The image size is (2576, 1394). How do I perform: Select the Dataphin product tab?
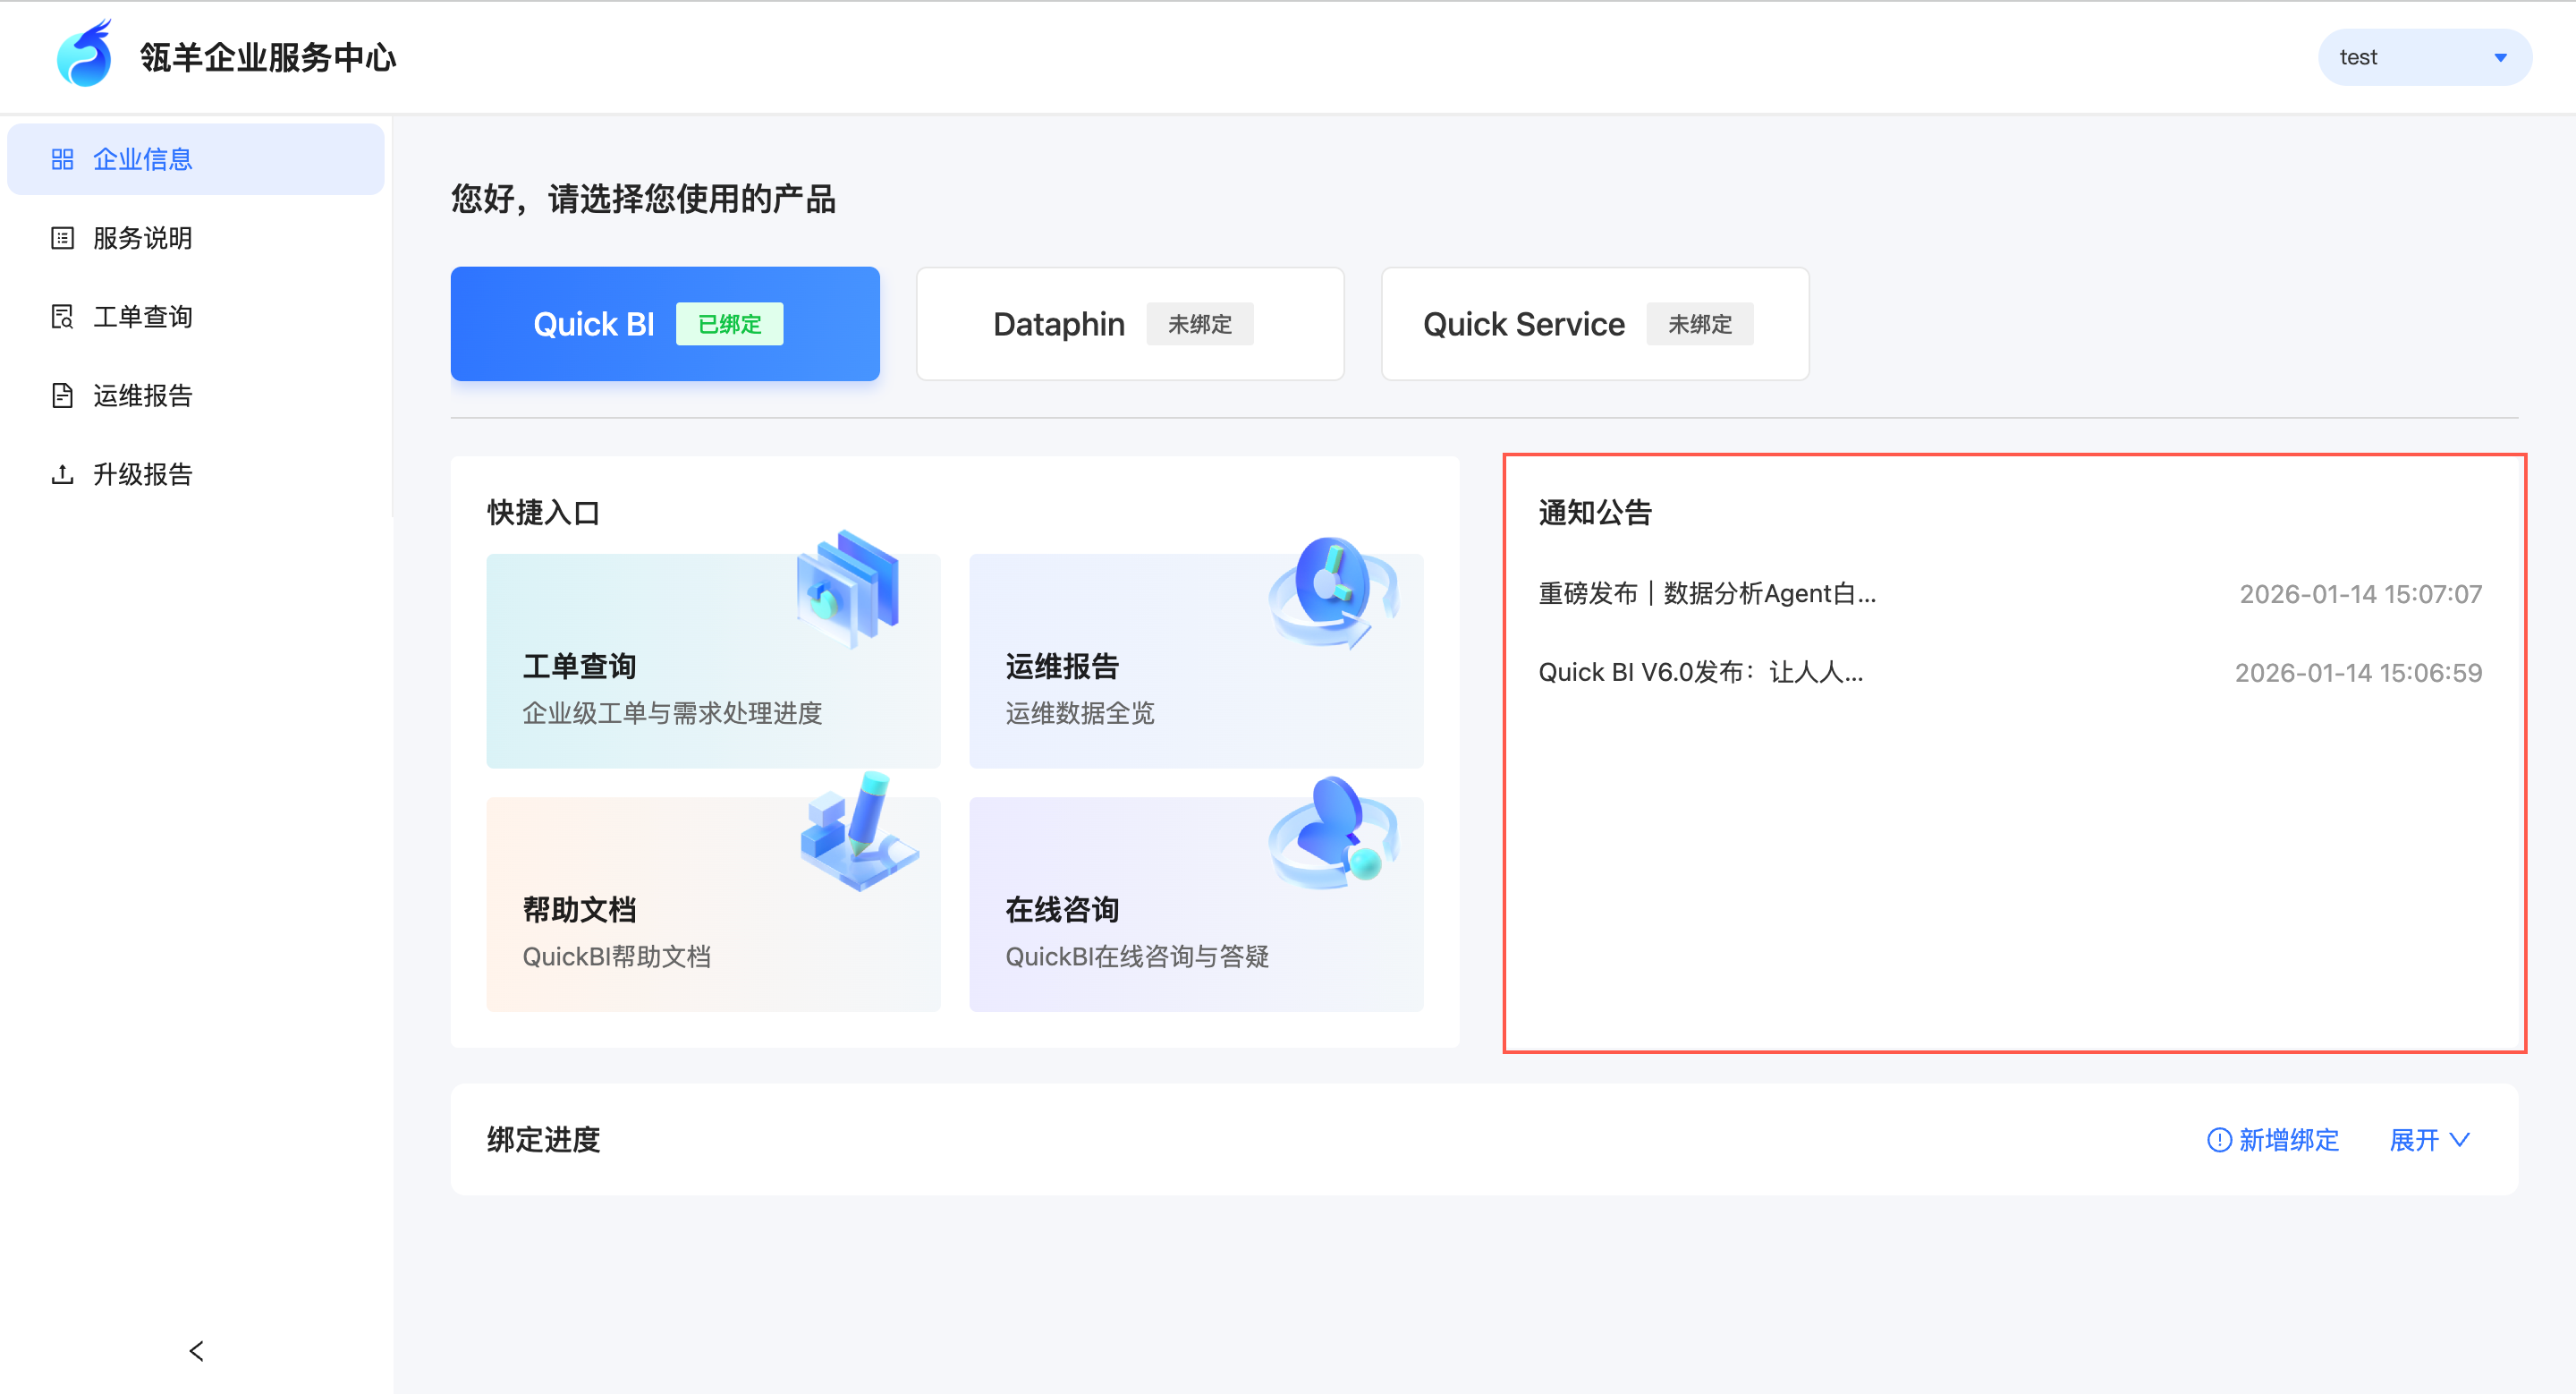coord(1129,324)
